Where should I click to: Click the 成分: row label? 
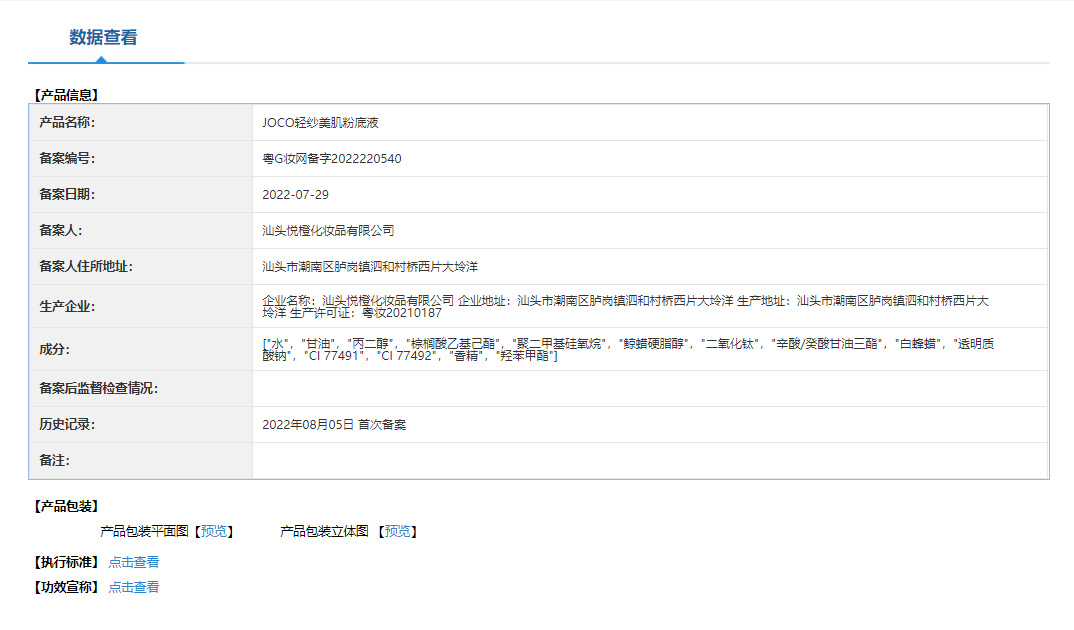click(x=55, y=349)
